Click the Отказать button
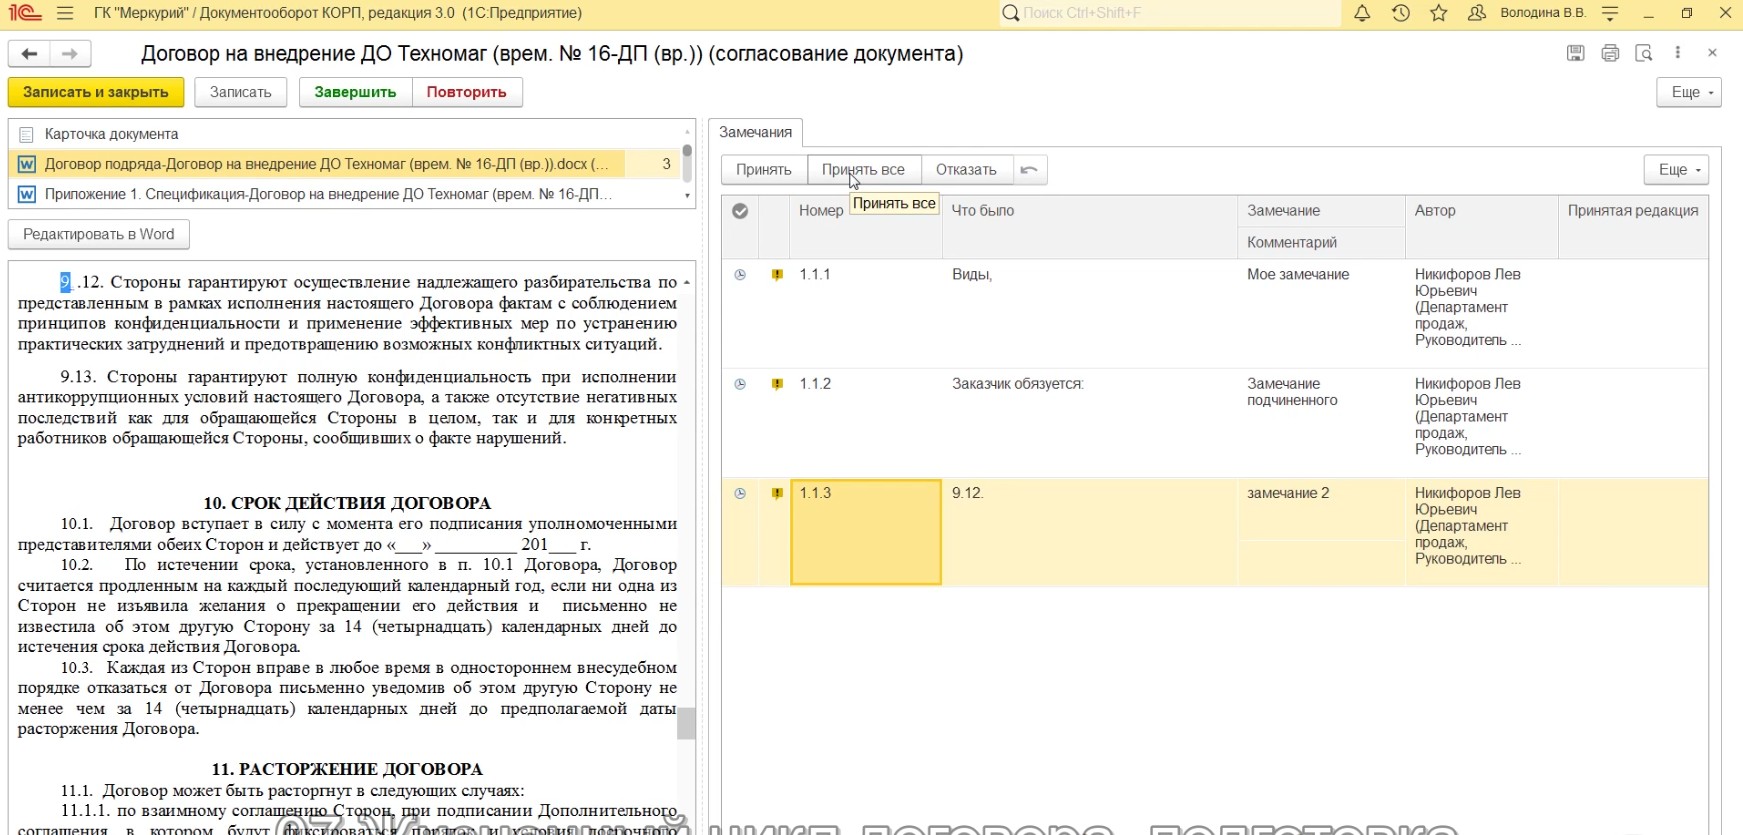The width and height of the screenshot is (1743, 835). [967, 170]
